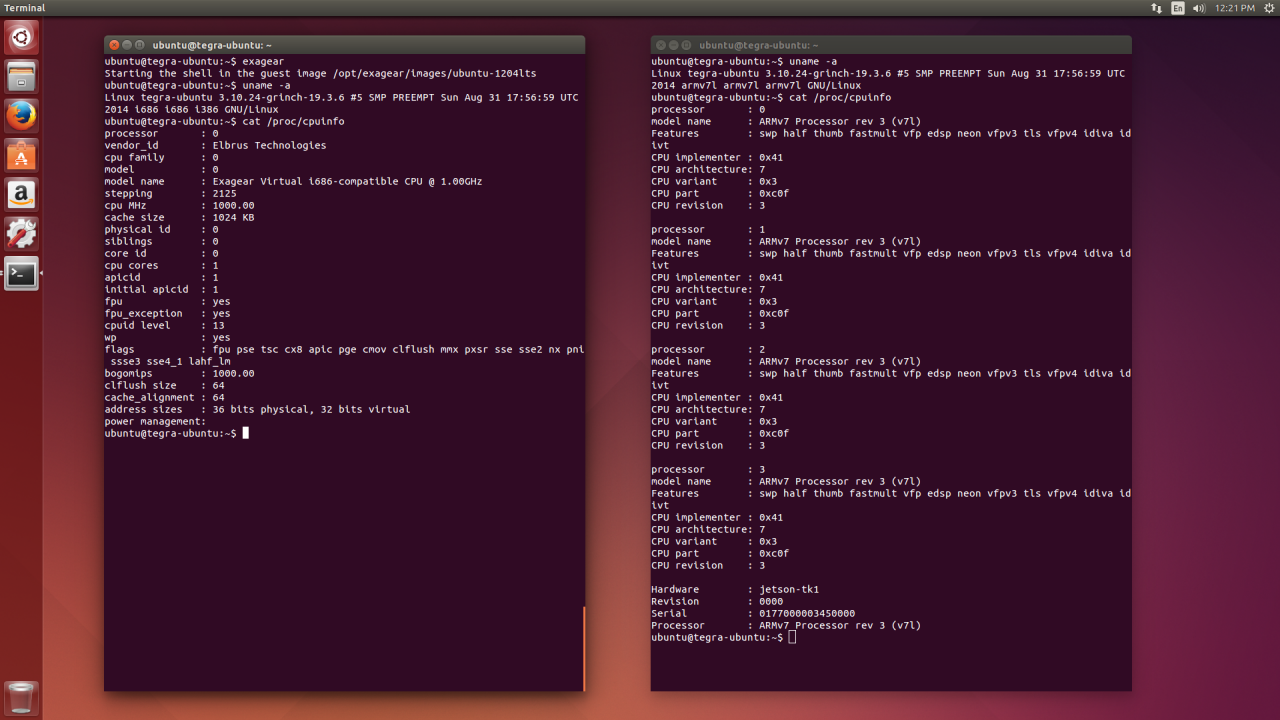Click the Serial number '0177000003450000'
The height and width of the screenshot is (720, 1280).
[807, 613]
